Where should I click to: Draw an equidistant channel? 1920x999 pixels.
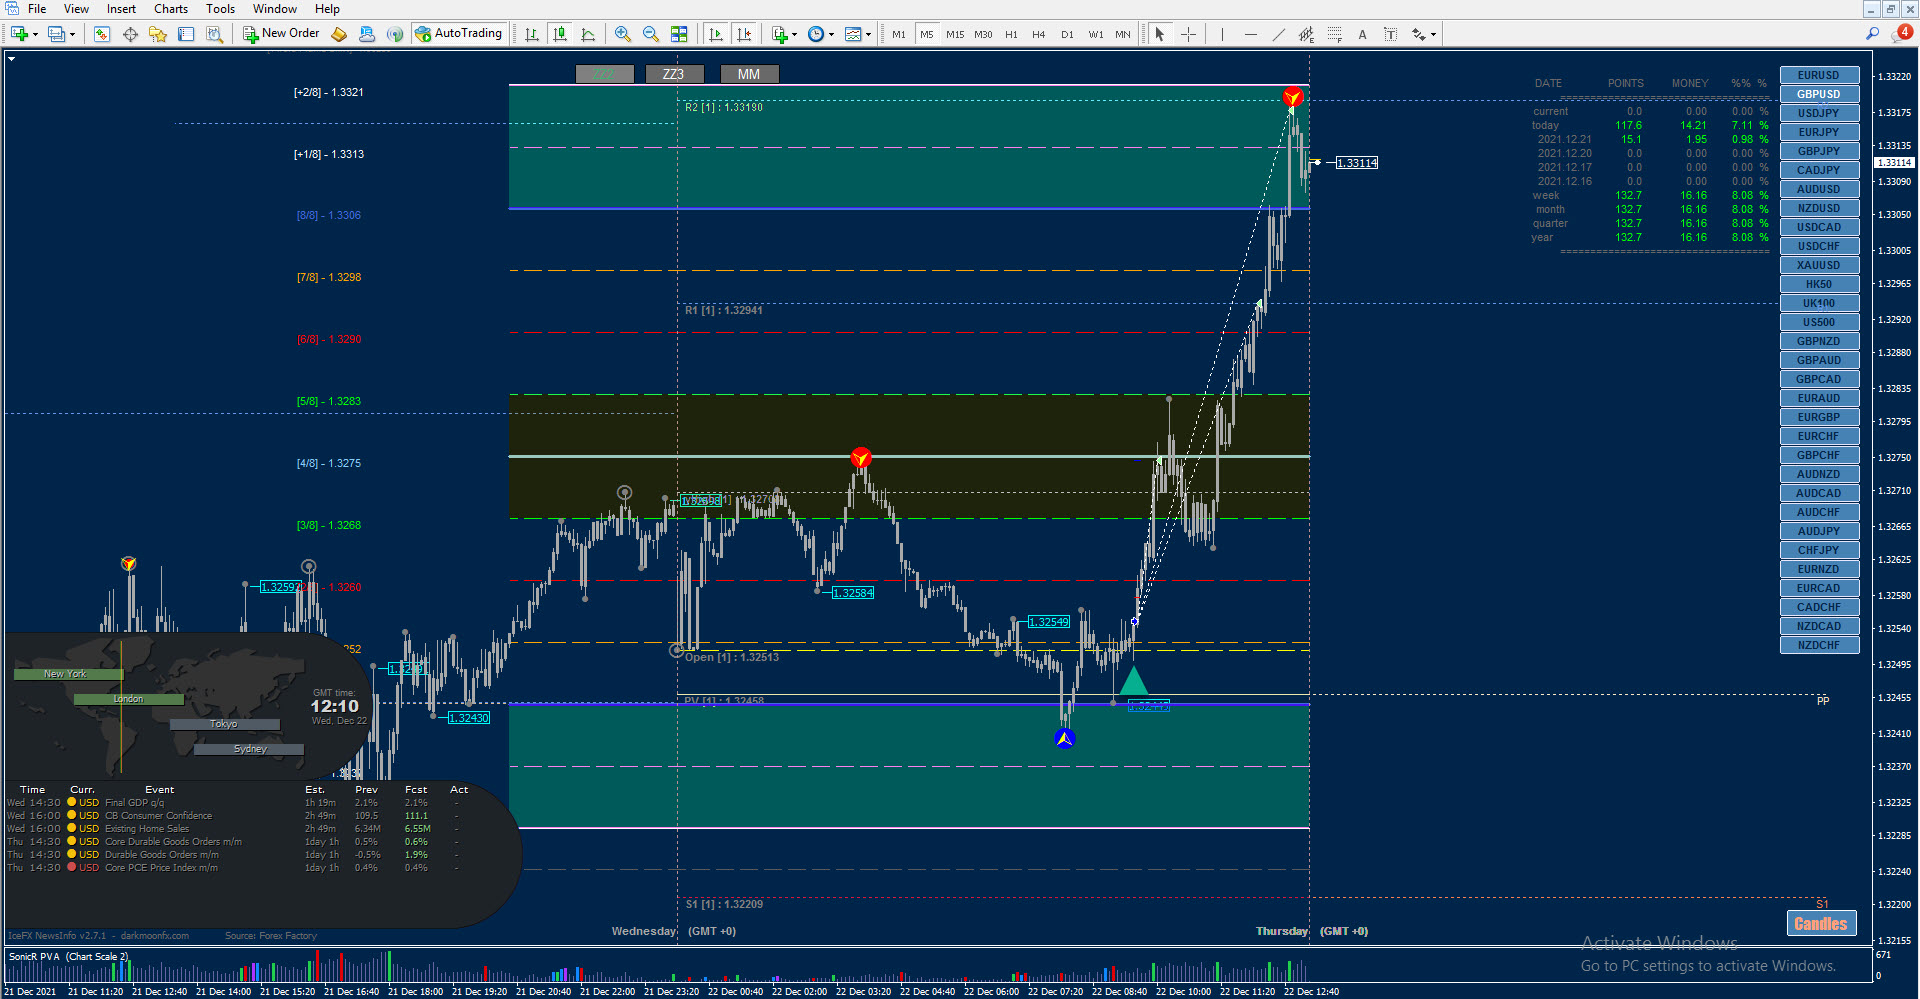pyautogui.click(x=1306, y=34)
